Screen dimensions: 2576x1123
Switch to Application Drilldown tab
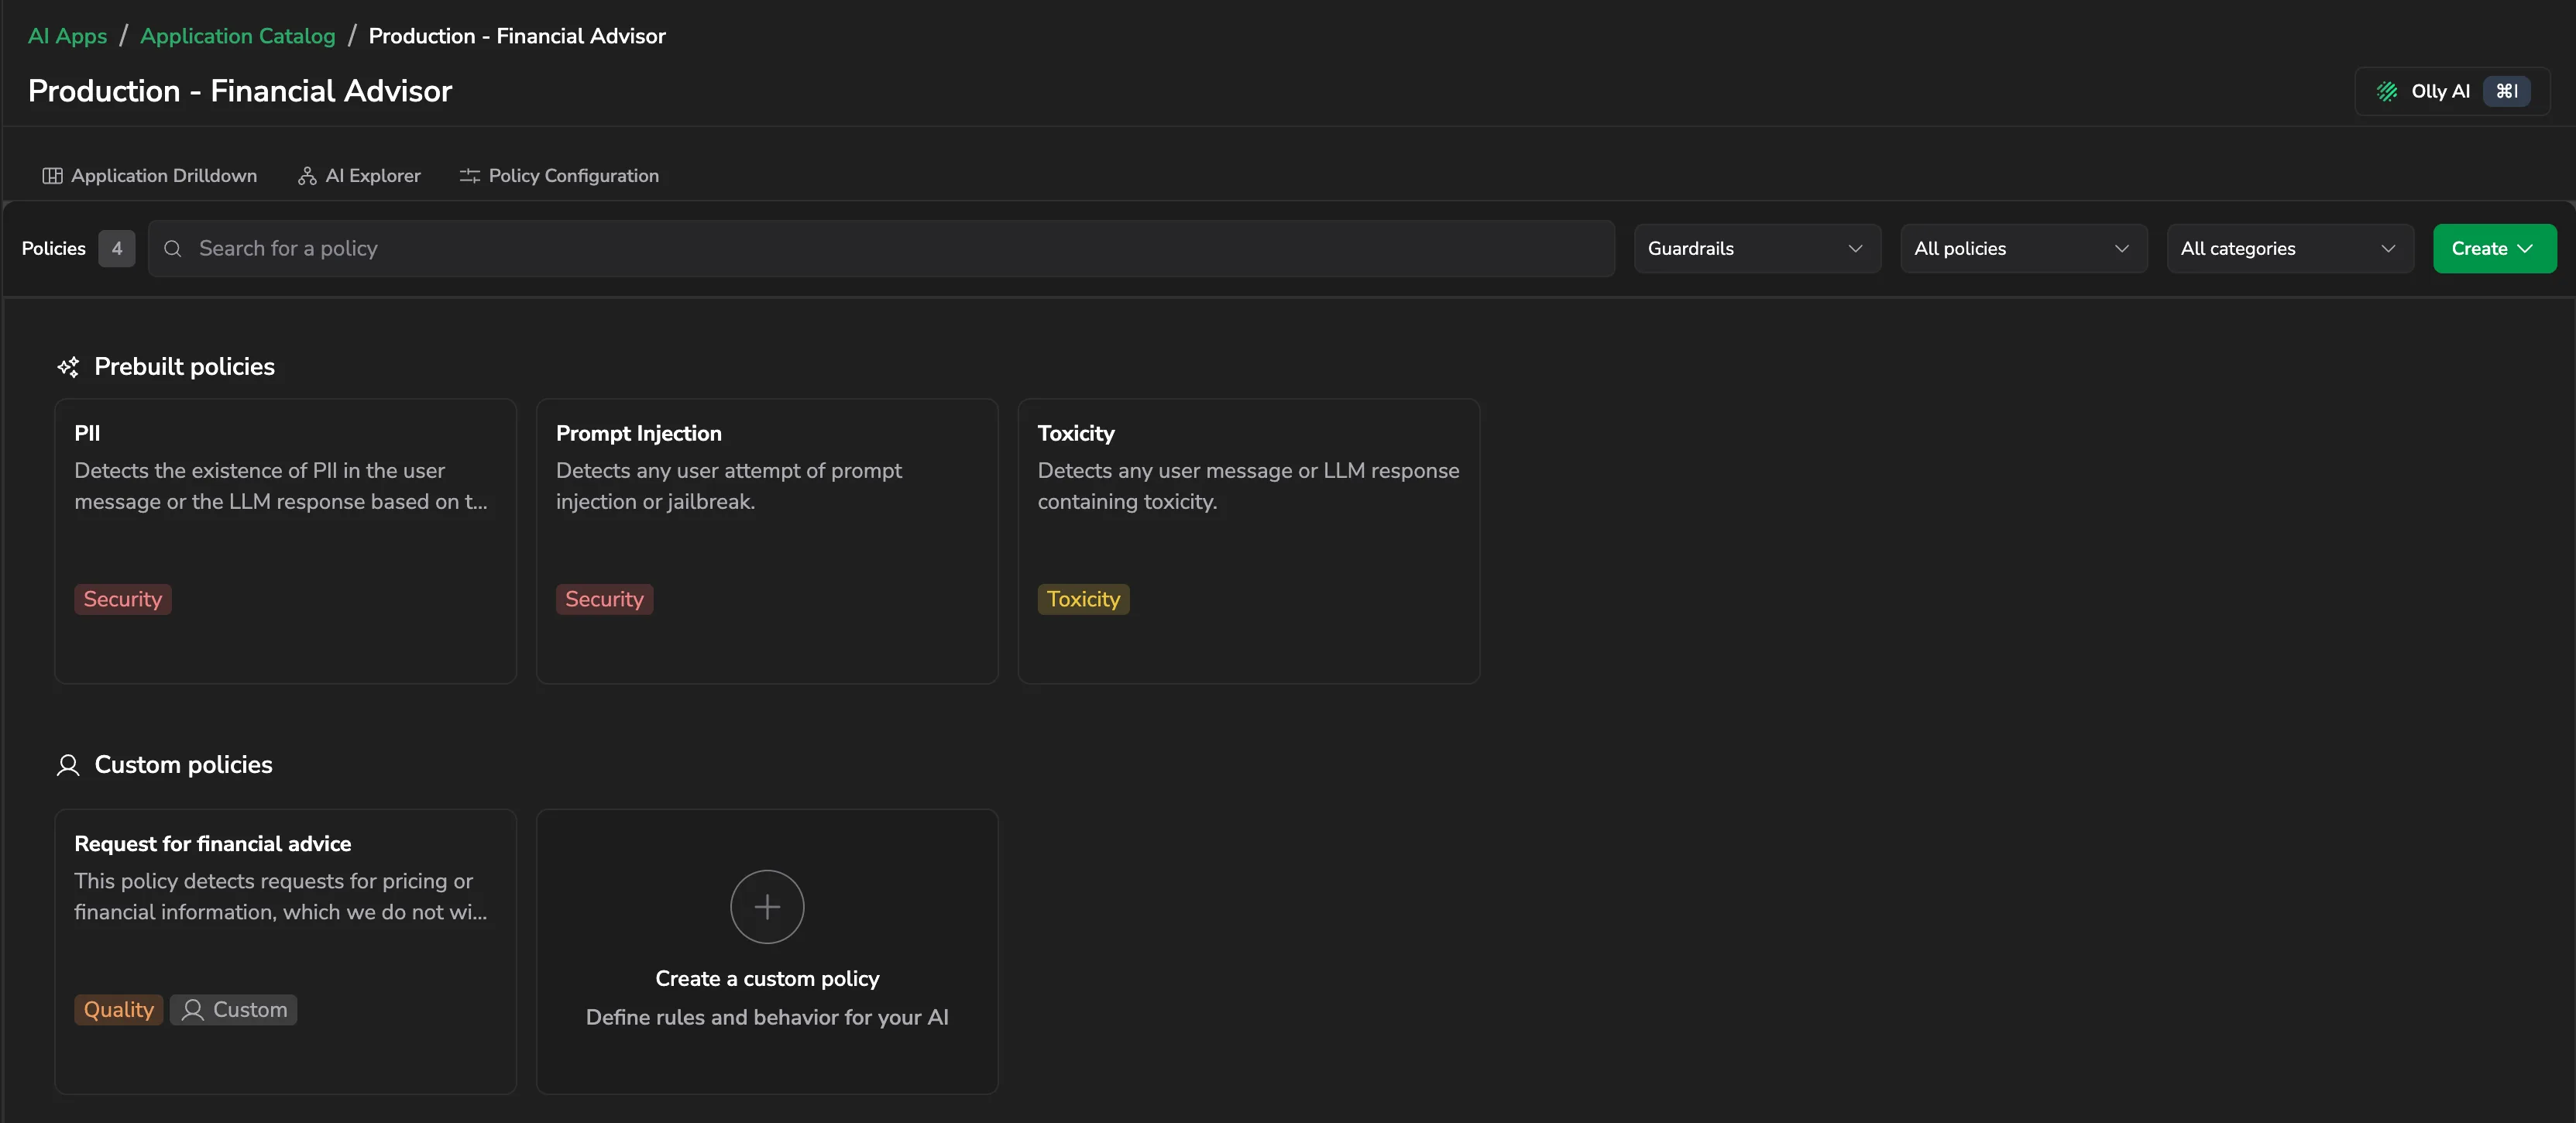[x=150, y=176]
